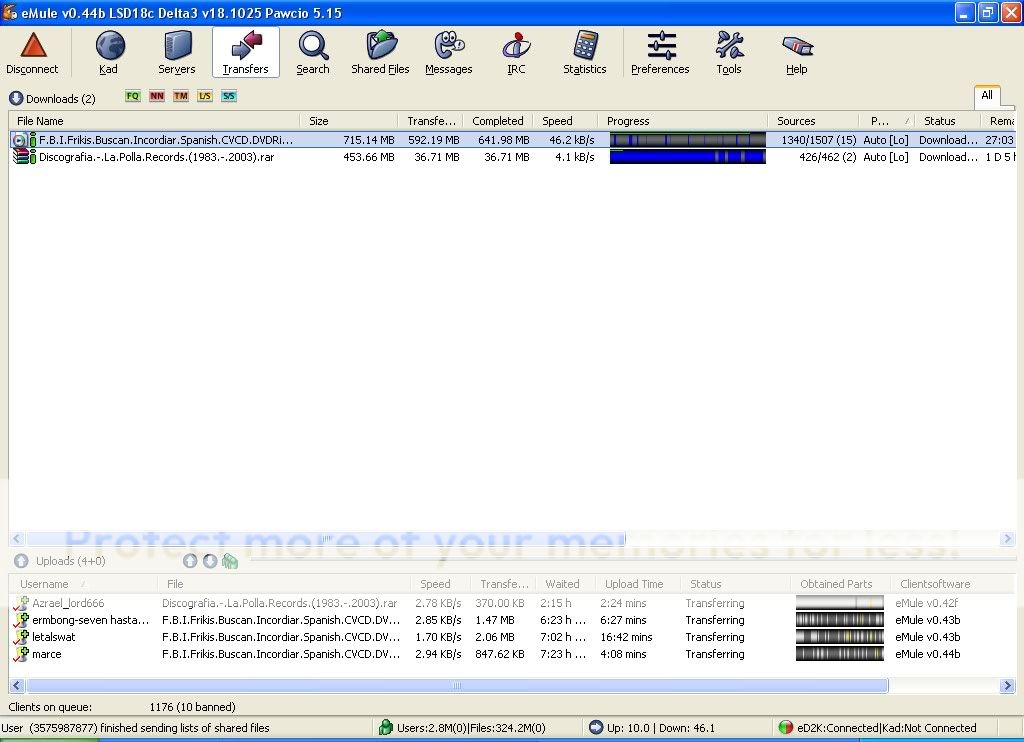Viewport: 1024px width, 742px height.
Task: Select the Discografia La Polla Records download
Action: [512, 157]
